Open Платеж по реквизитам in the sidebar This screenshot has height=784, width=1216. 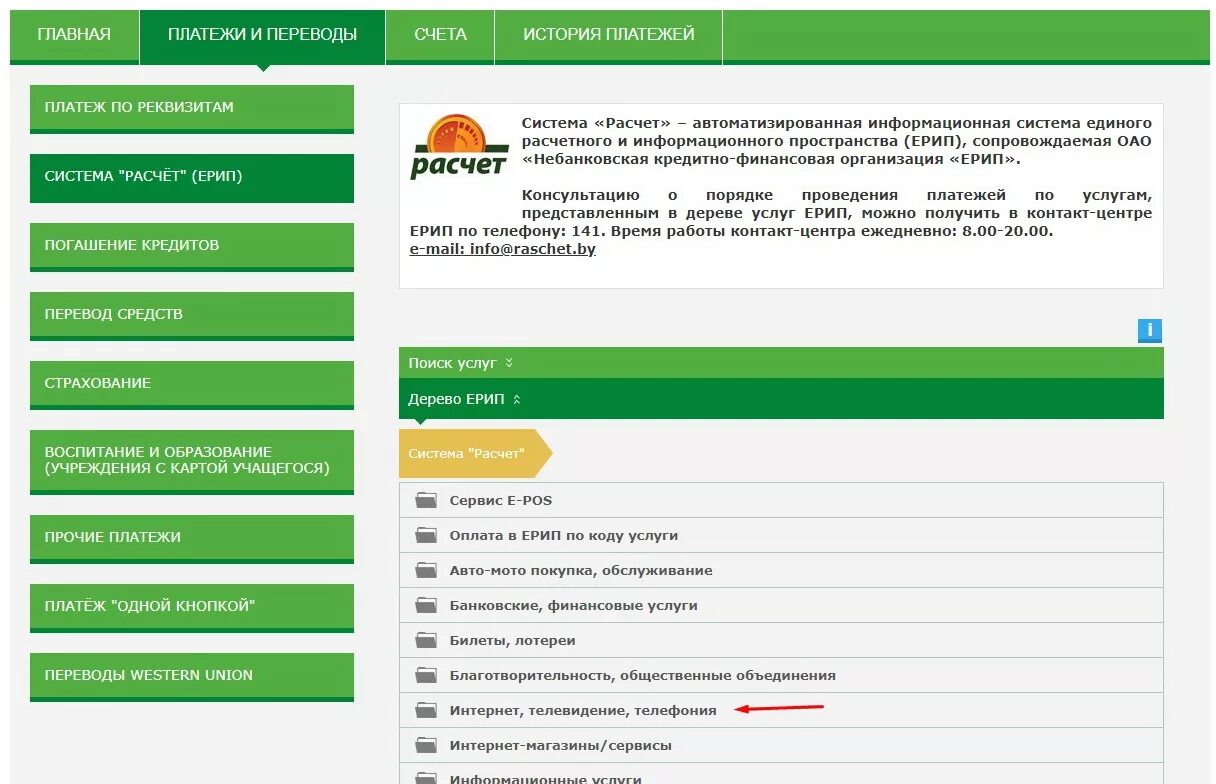click(192, 109)
